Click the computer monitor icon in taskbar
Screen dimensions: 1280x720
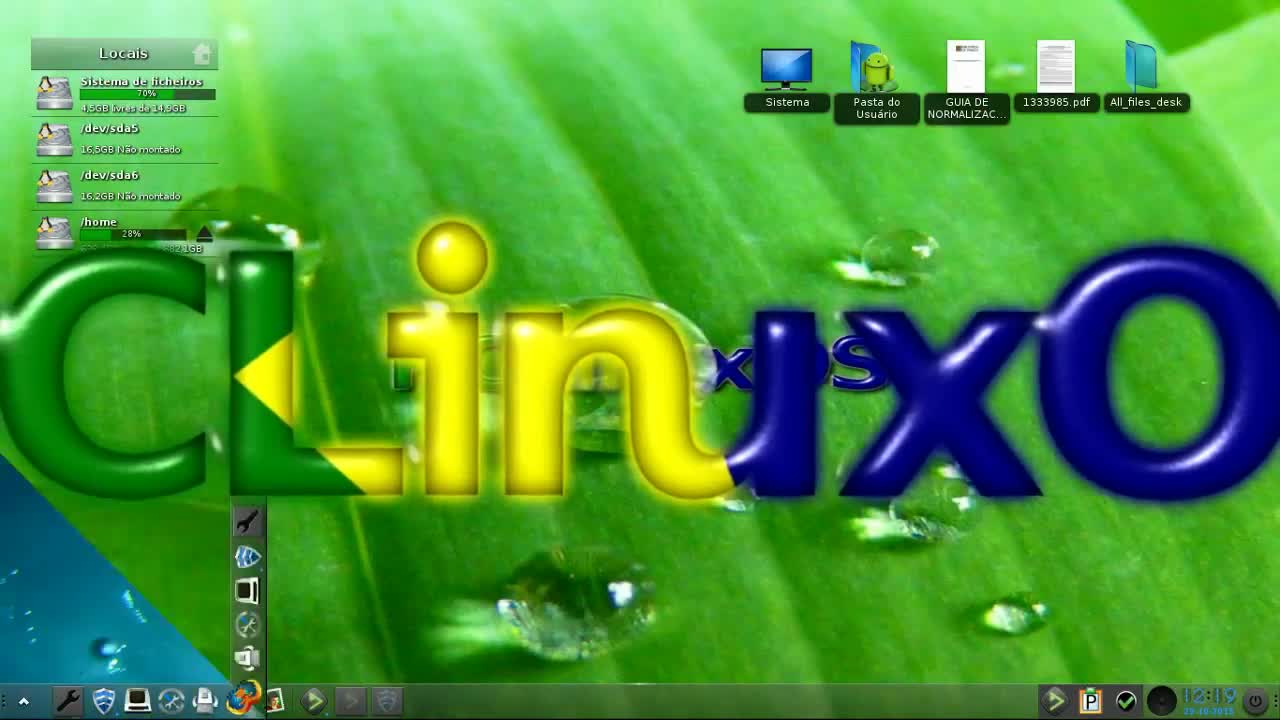click(138, 700)
